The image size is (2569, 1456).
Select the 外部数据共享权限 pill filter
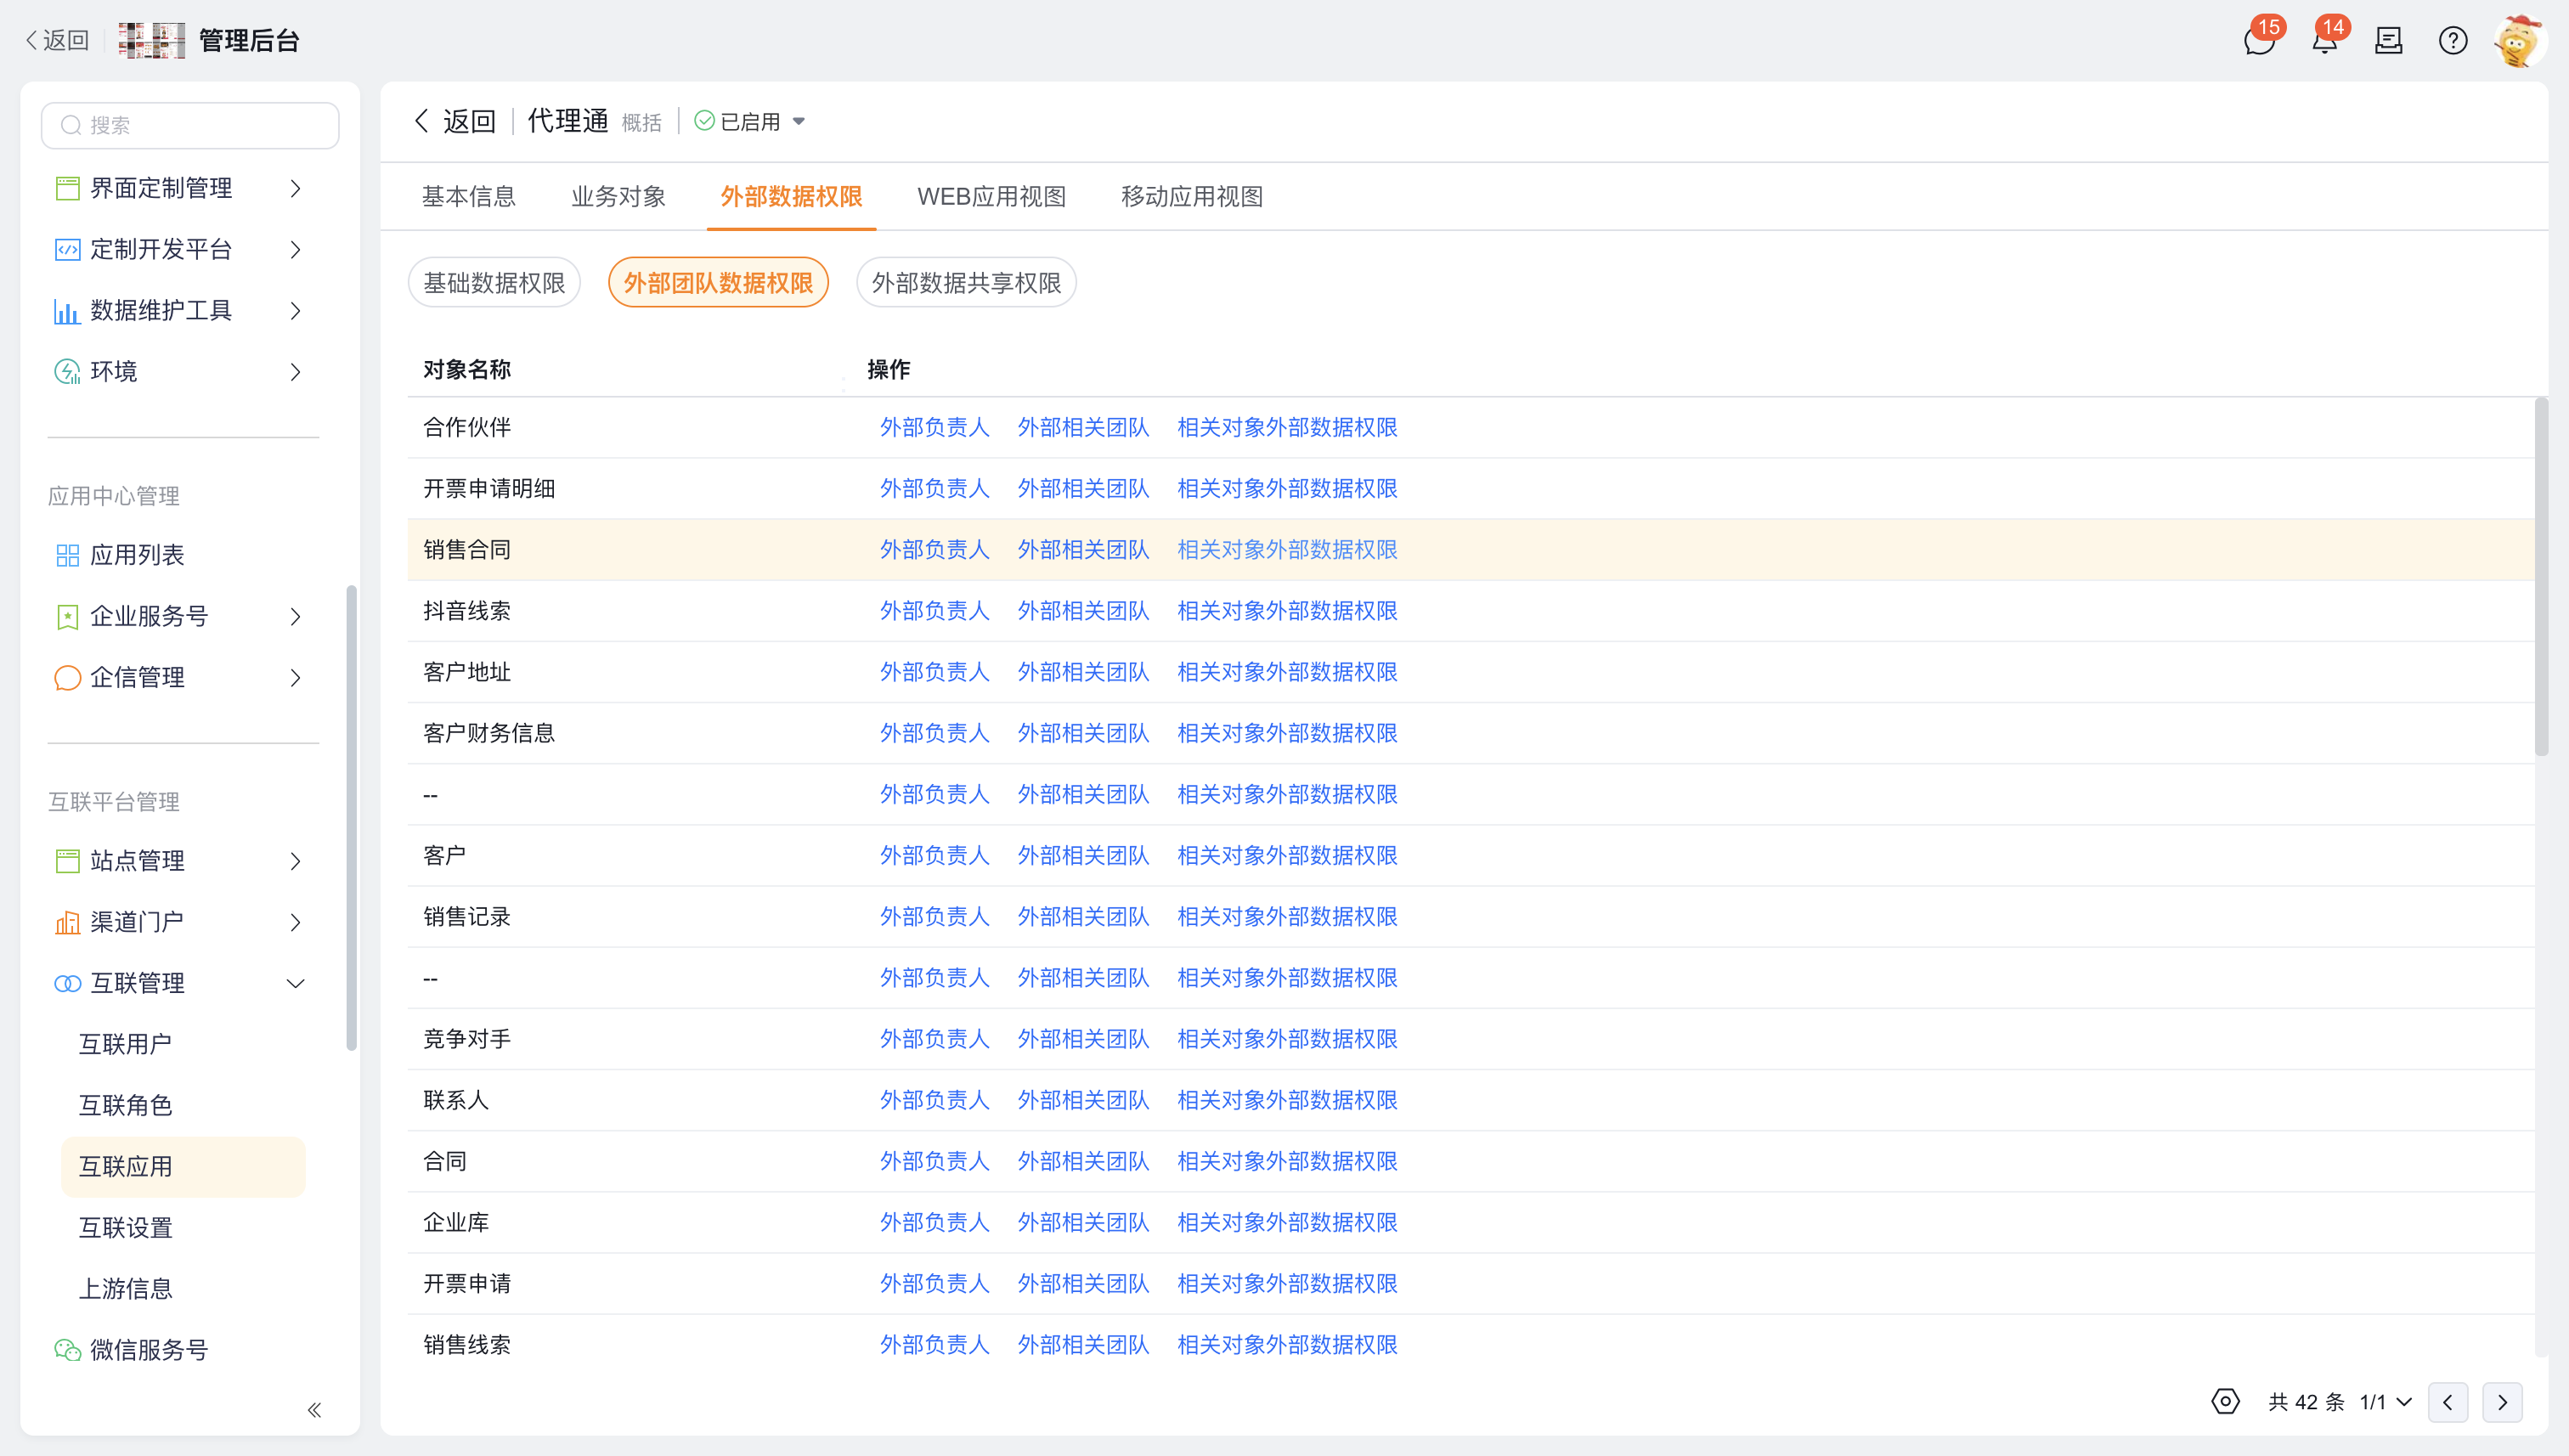coord(966,283)
